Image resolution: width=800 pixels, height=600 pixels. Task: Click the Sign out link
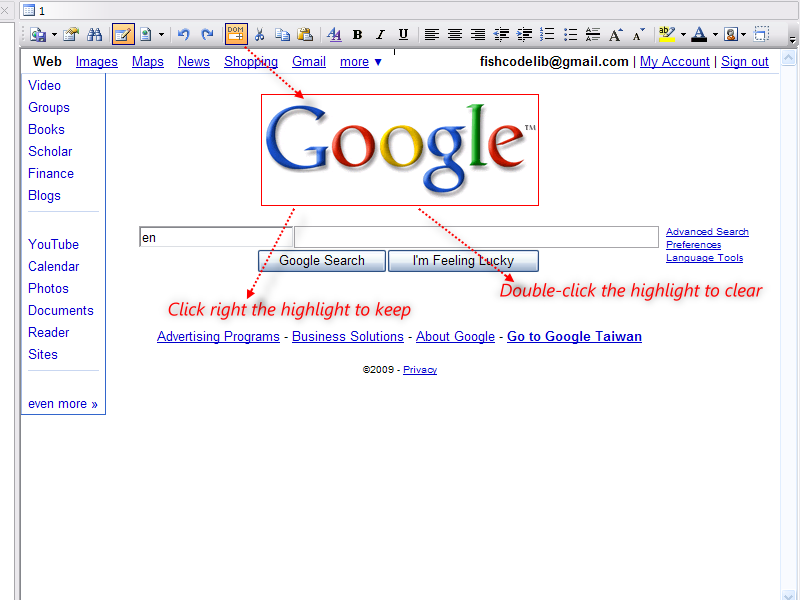pos(744,62)
